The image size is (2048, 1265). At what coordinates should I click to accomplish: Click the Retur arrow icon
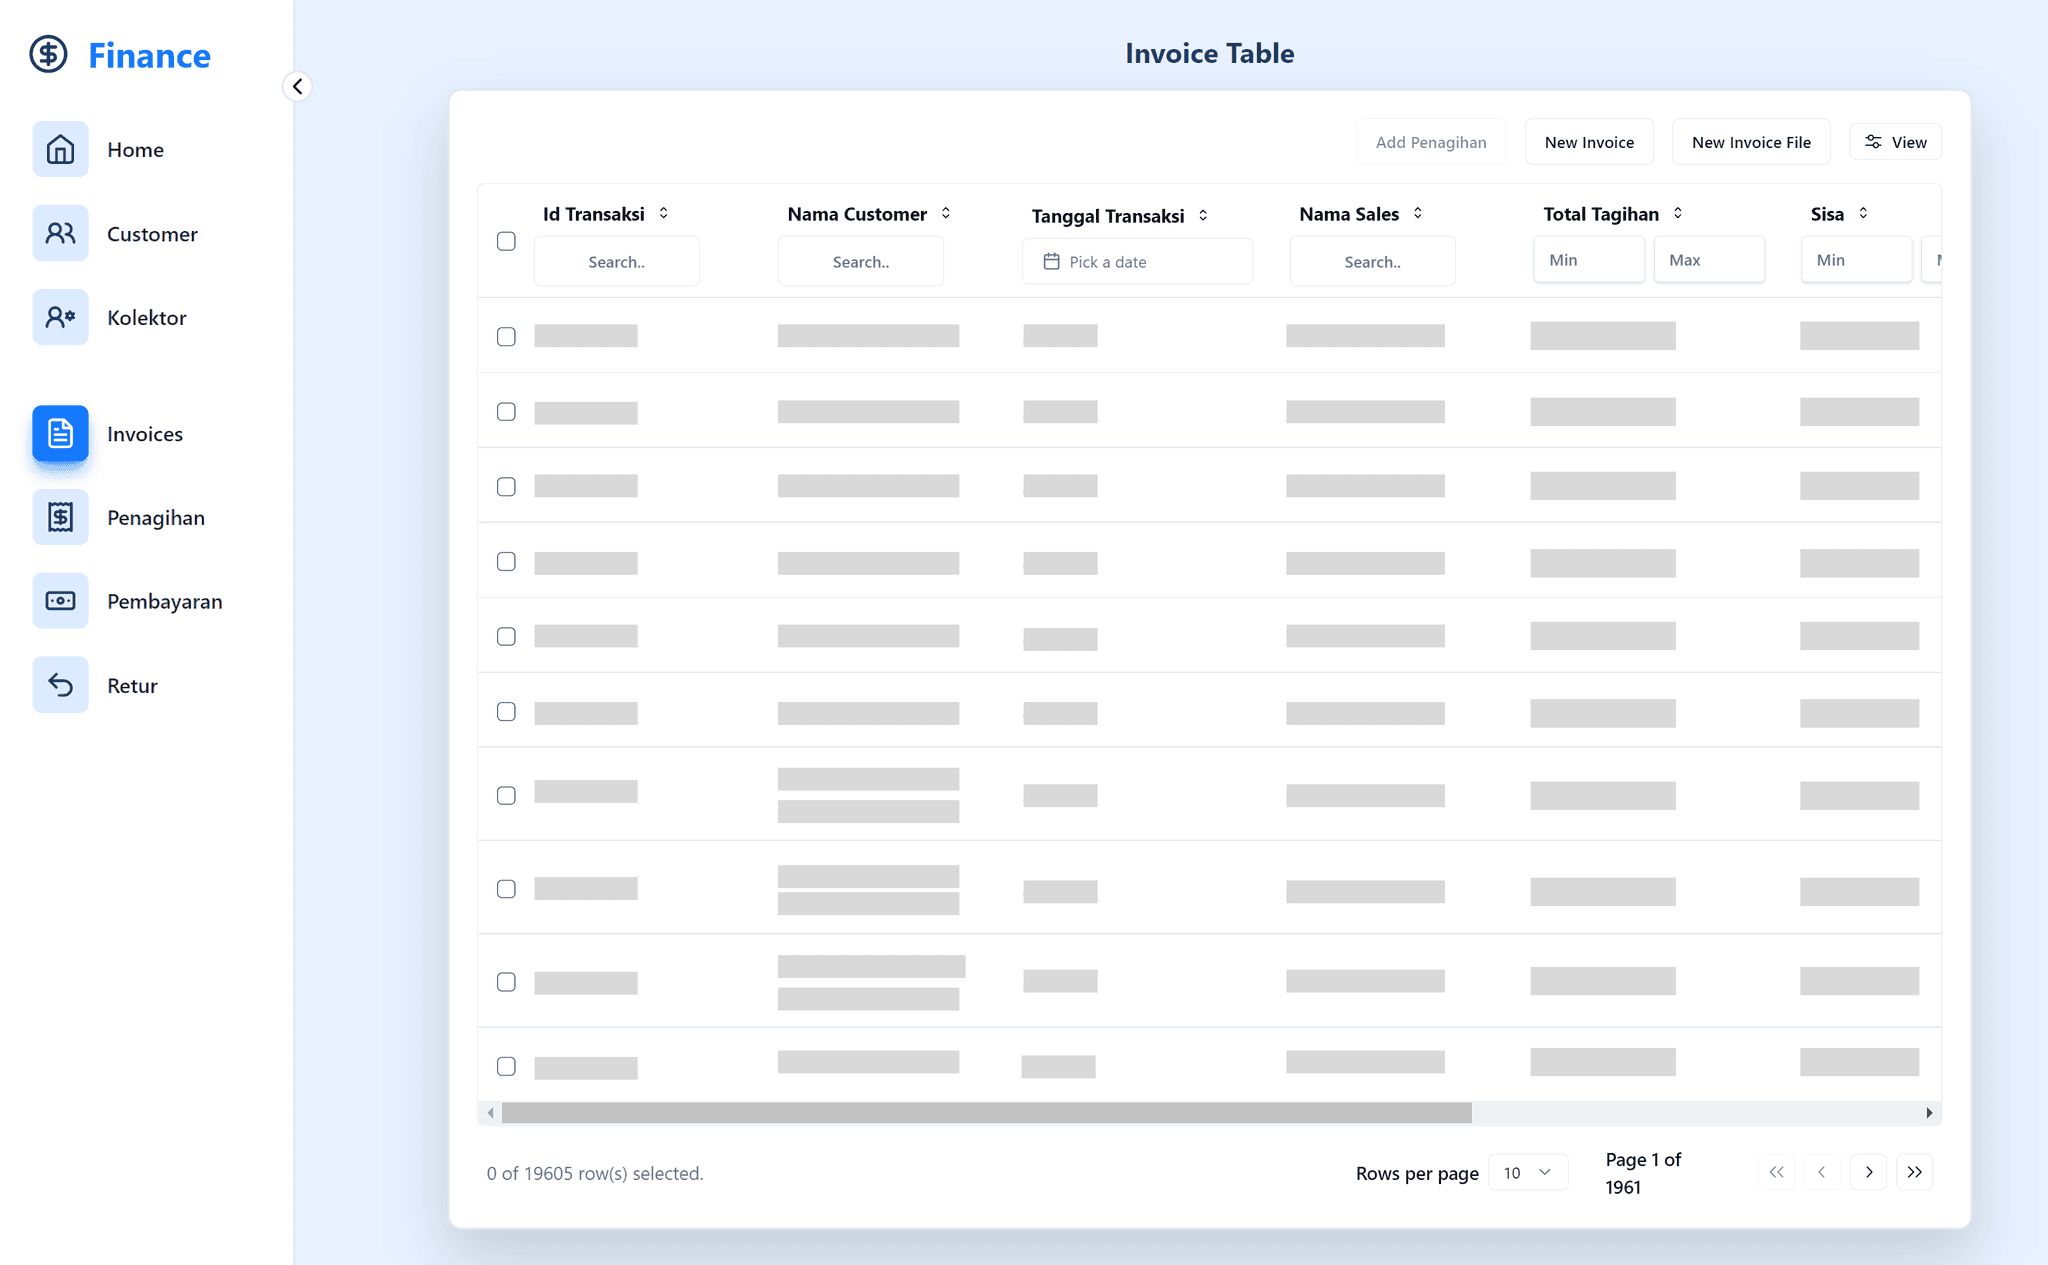[60, 685]
